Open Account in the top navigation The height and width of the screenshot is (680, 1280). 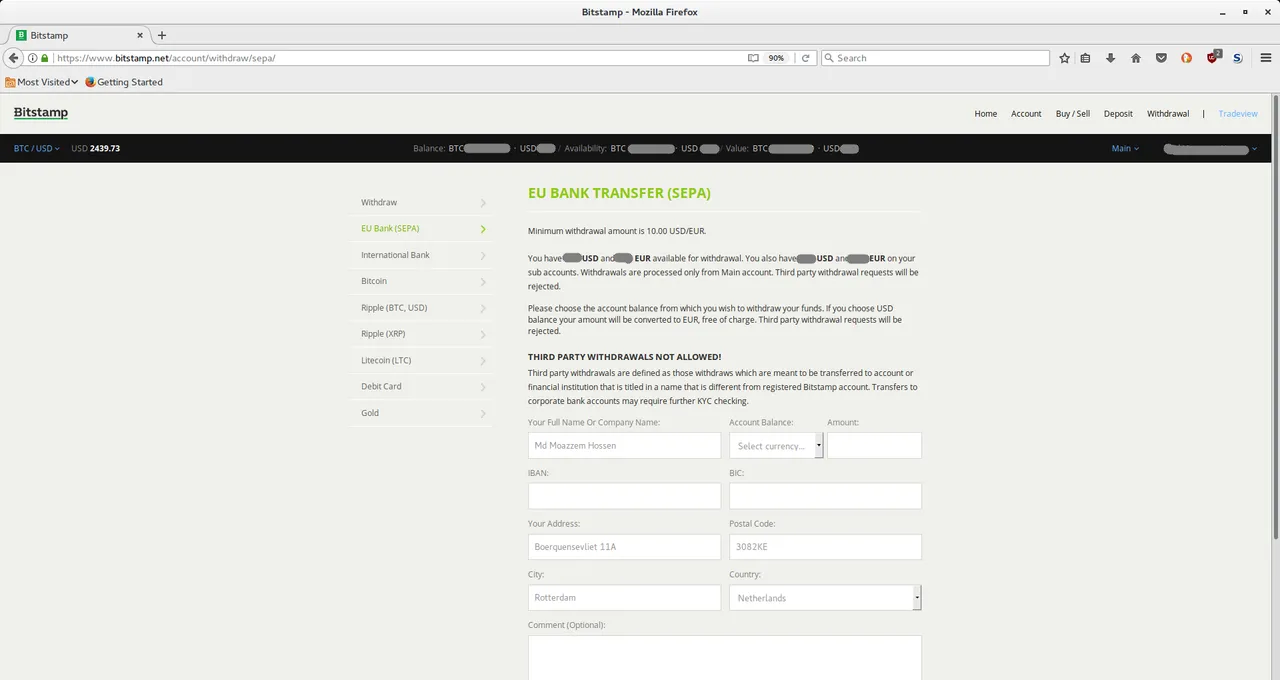[1026, 114]
